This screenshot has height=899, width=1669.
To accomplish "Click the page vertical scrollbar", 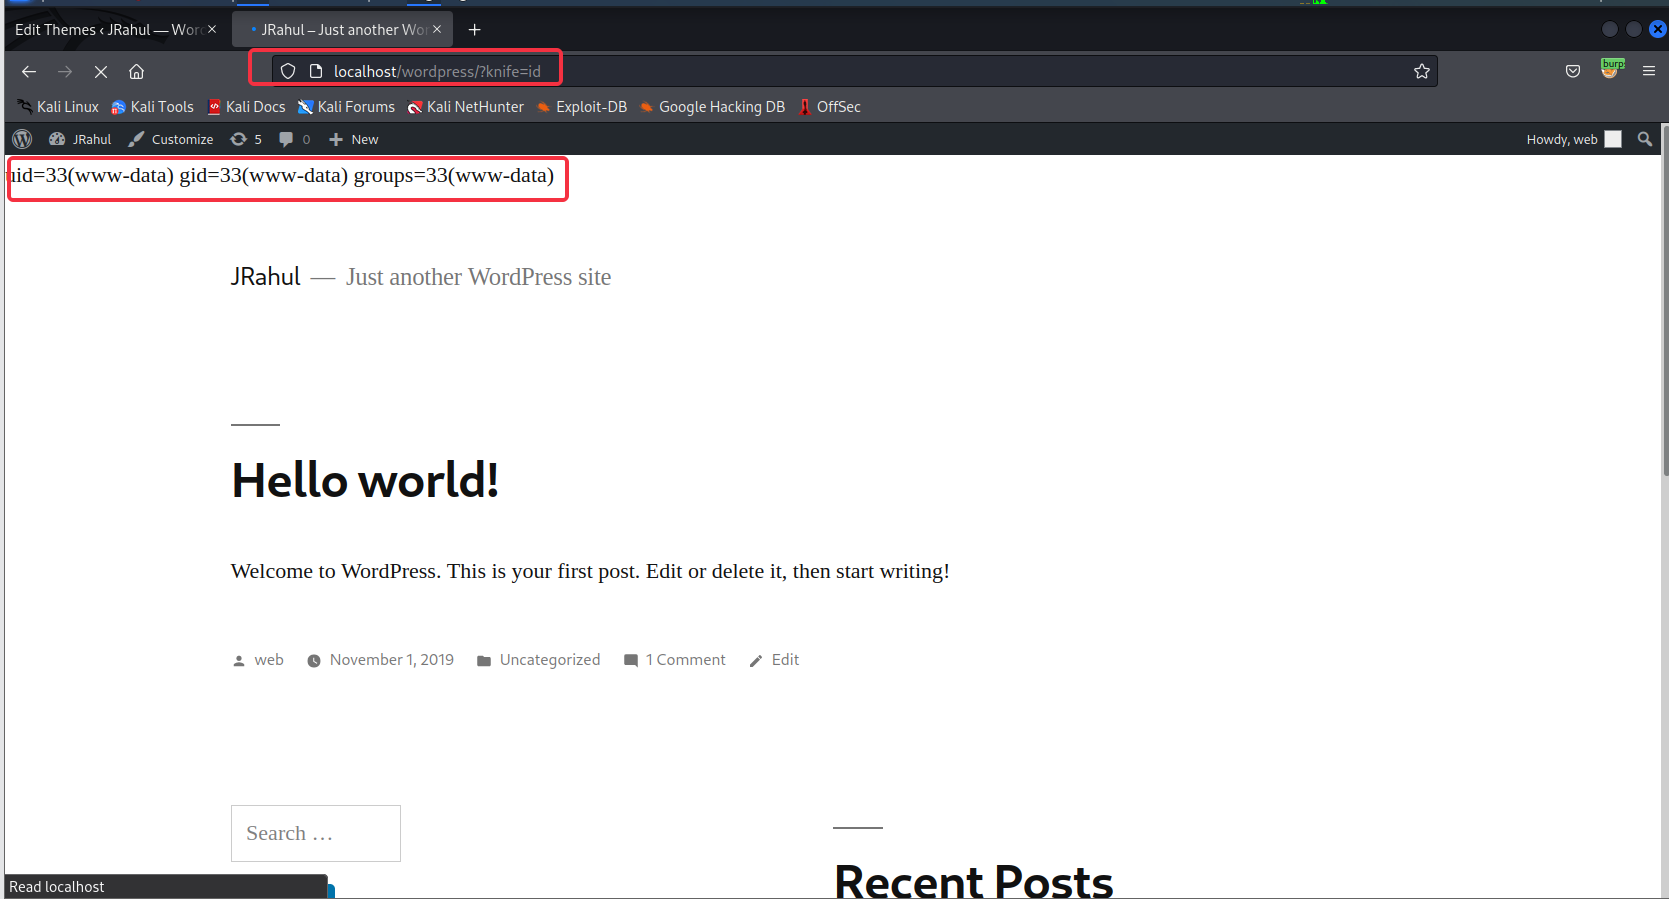I will pyautogui.click(x=1664, y=300).
